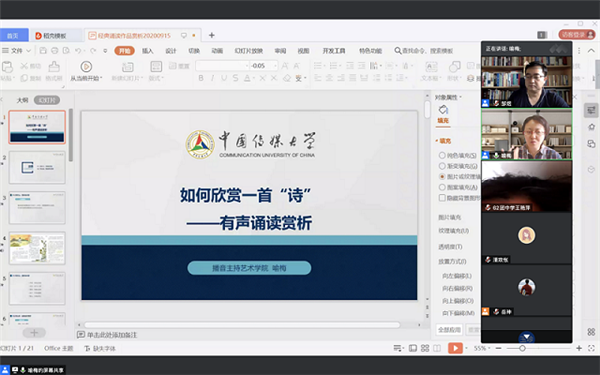Toggle italic formatting I
Screen dimensions: 600x375
pyautogui.click(x=212, y=78)
